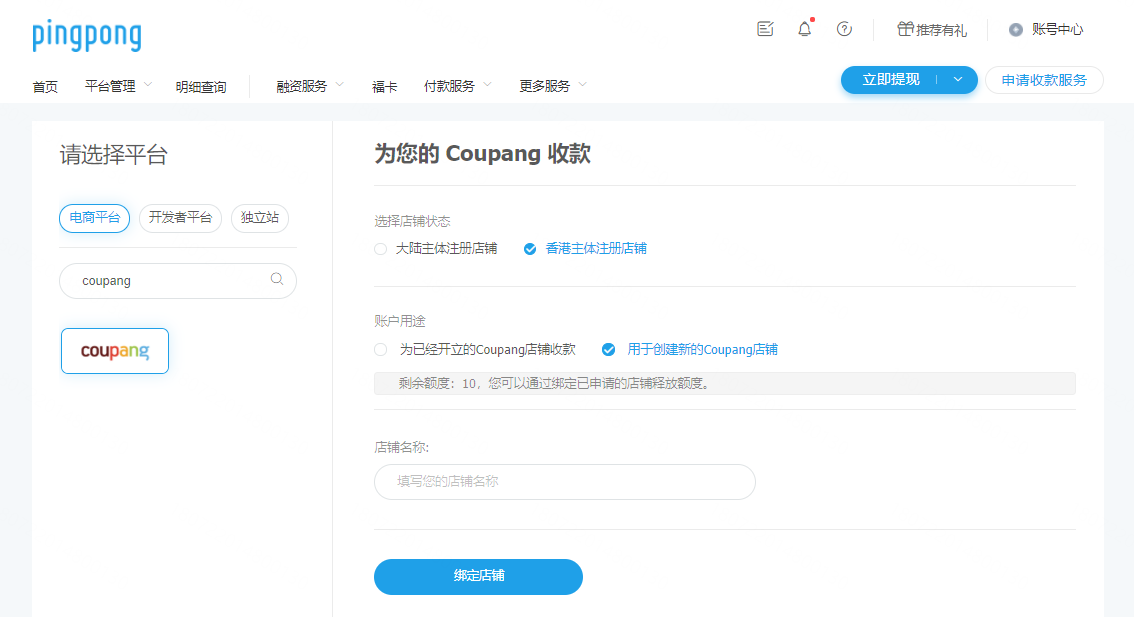
Task: Open the notification bell
Action: coord(805,29)
